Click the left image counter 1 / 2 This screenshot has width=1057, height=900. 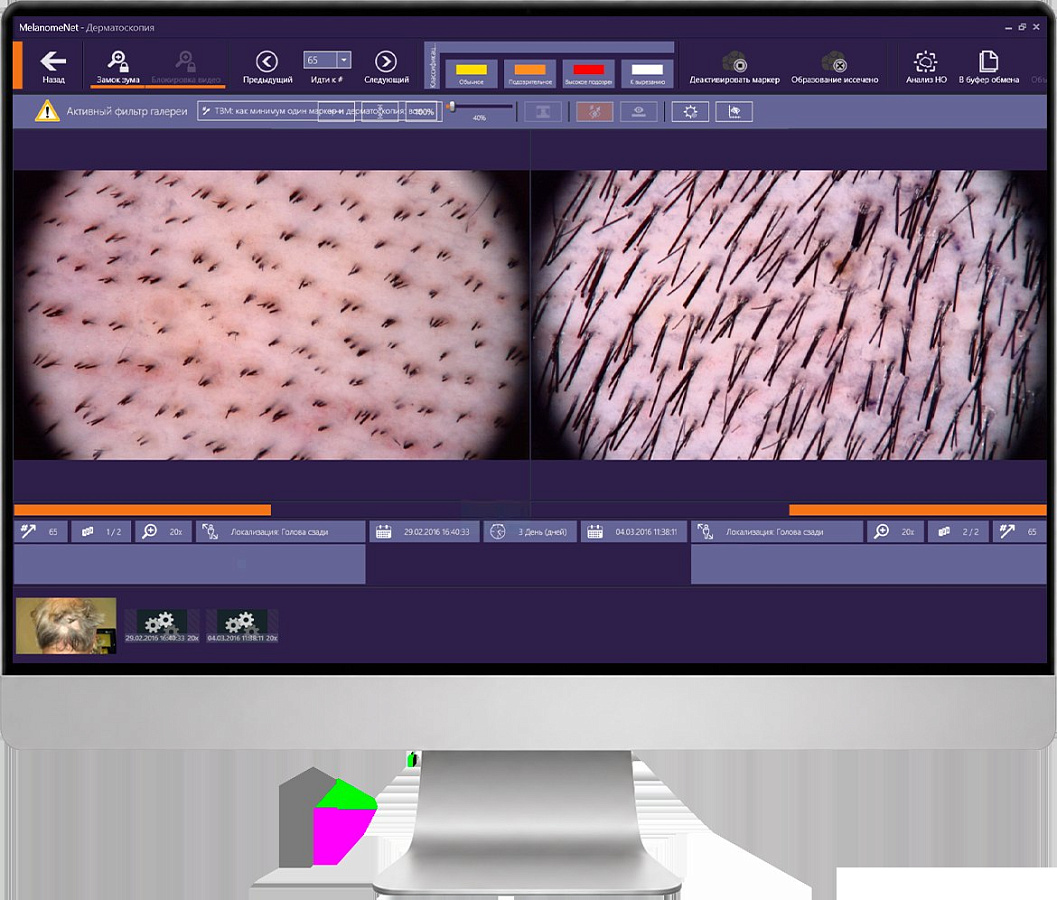click(101, 532)
